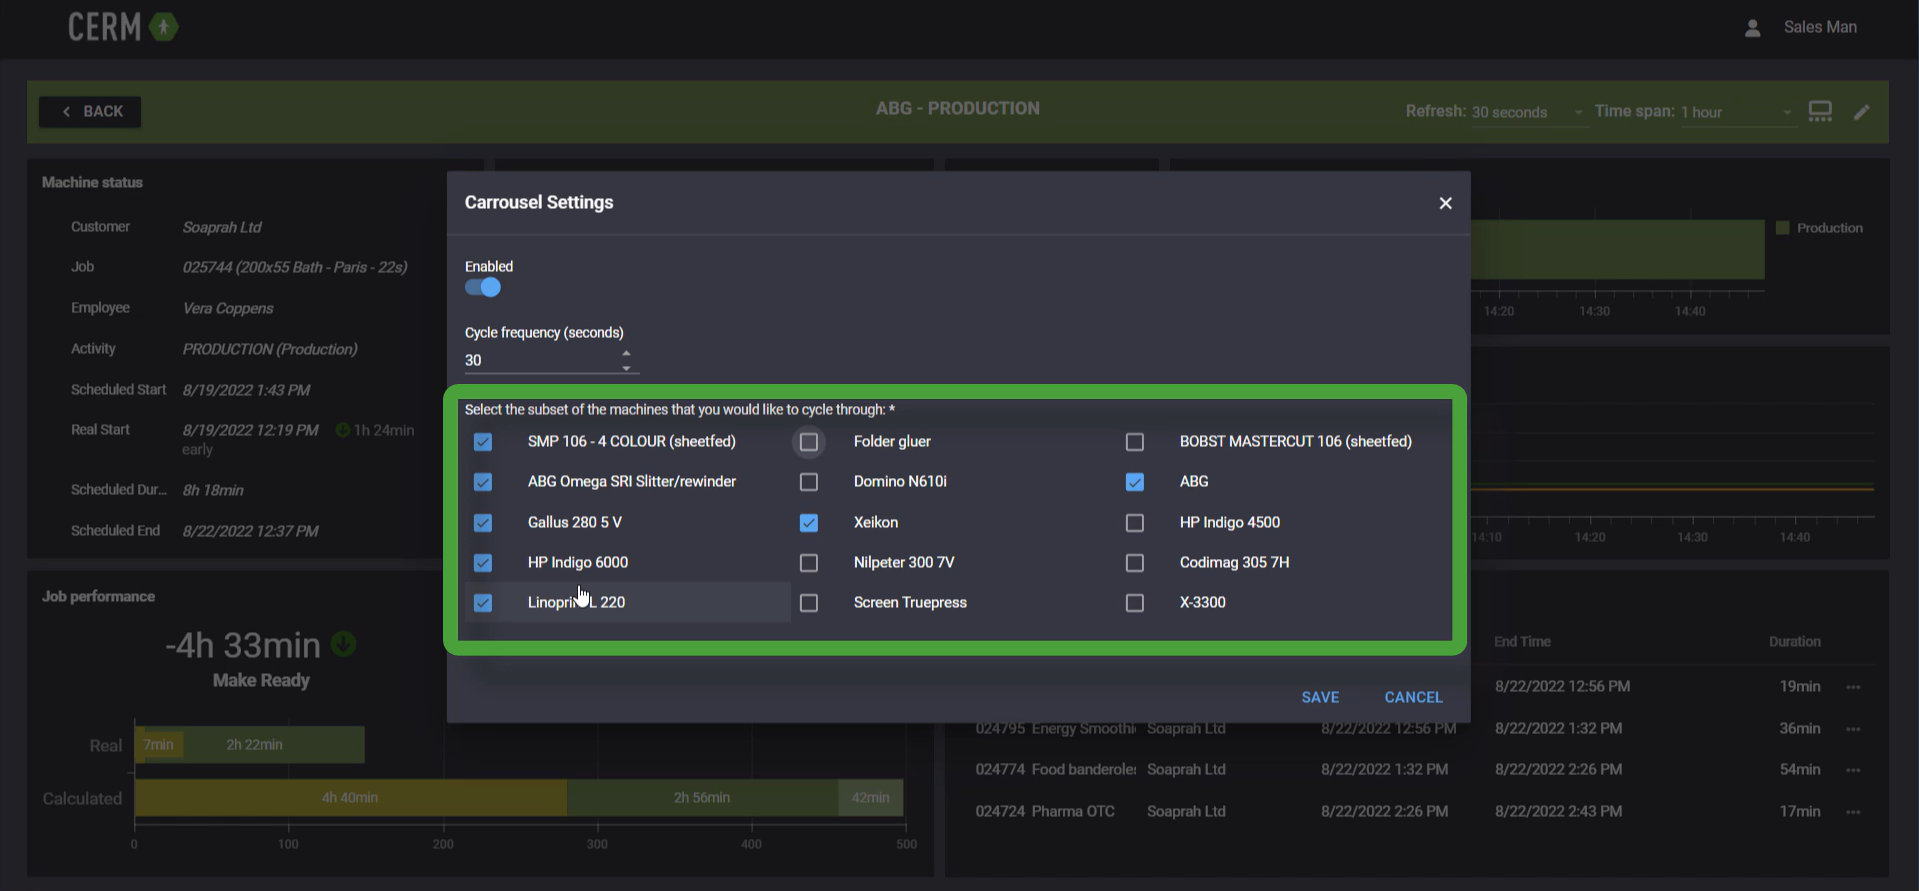Open the Time span dropdown

[1736, 112]
